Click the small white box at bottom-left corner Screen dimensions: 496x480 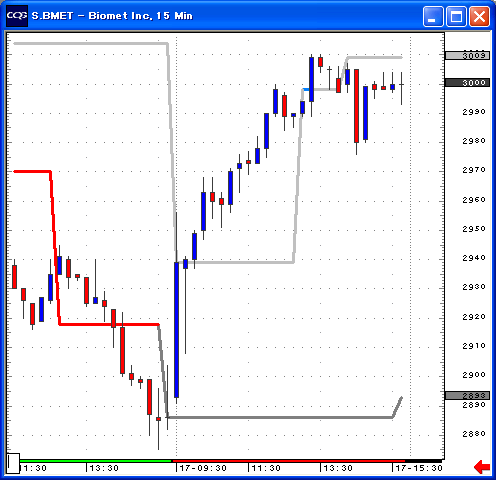click(x=13, y=463)
